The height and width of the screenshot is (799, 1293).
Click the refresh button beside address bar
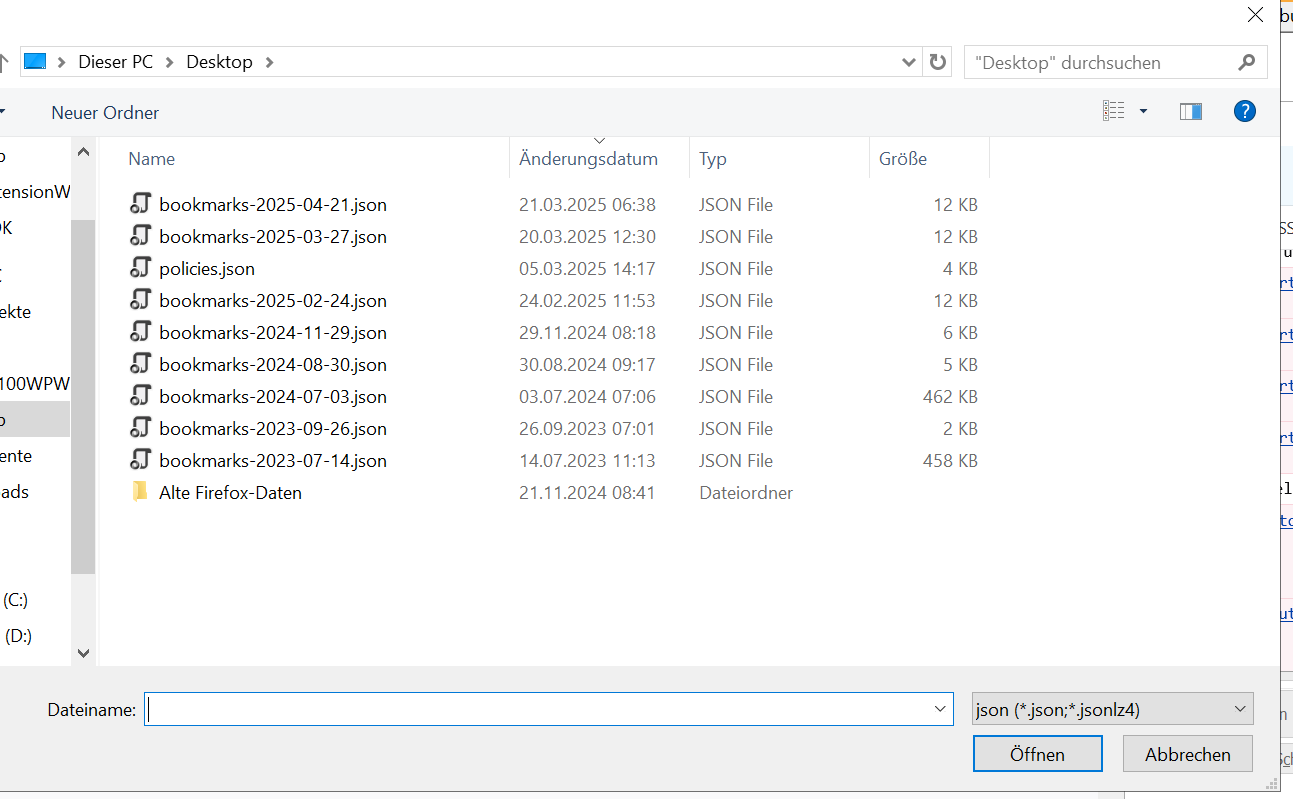(x=937, y=62)
